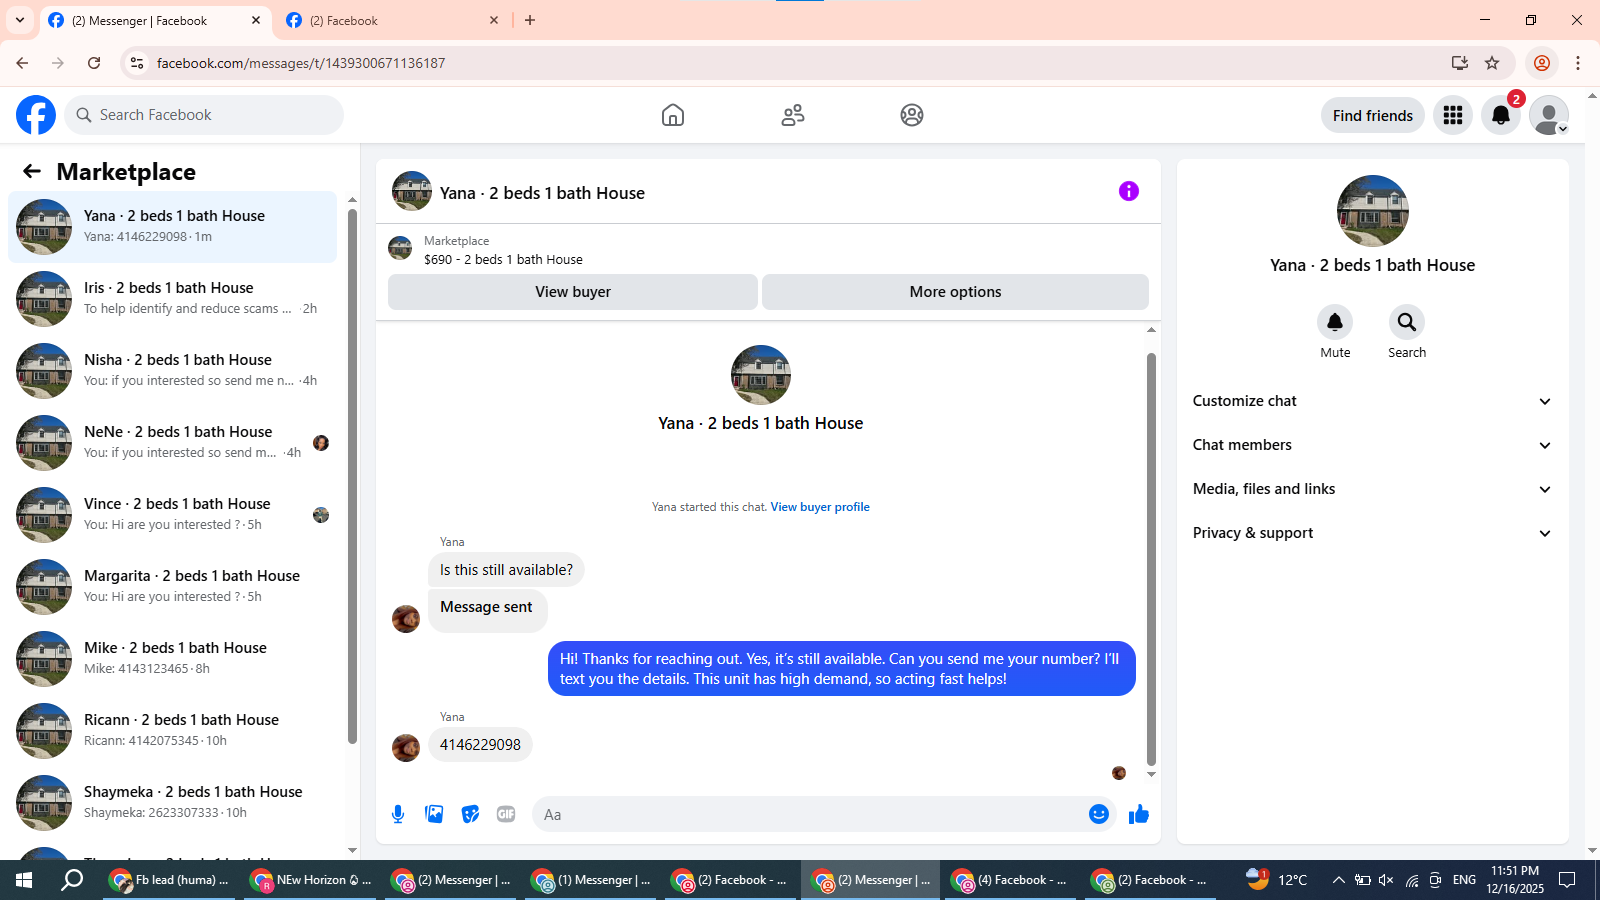Image resolution: width=1600 pixels, height=900 pixels.
Task: Open conversation information icon in chat header
Action: [1129, 191]
